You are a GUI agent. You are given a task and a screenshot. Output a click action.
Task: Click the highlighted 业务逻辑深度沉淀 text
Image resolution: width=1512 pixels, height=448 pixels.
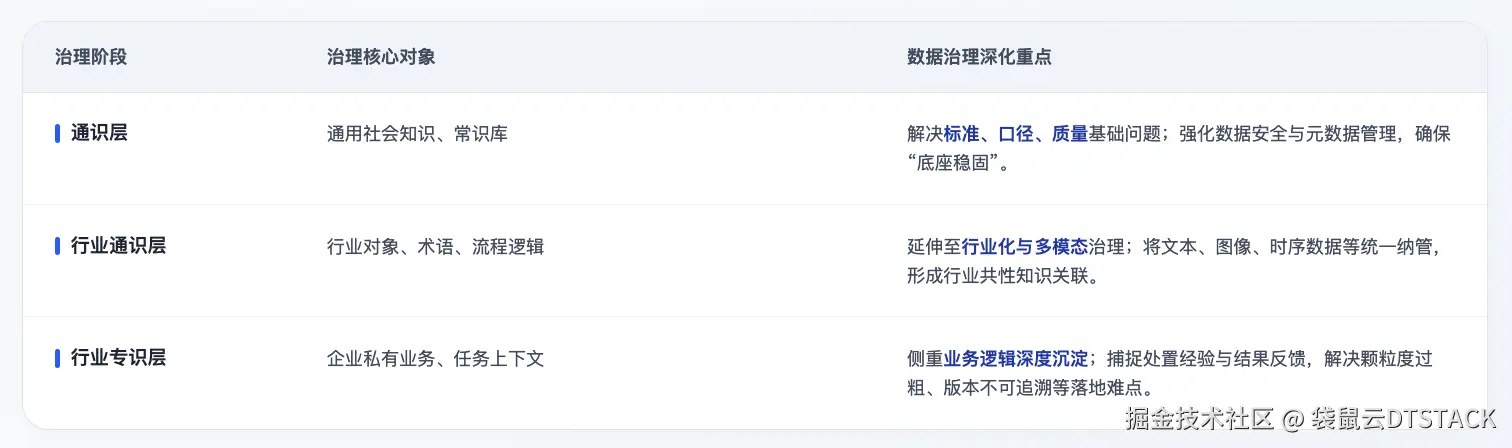1015,358
